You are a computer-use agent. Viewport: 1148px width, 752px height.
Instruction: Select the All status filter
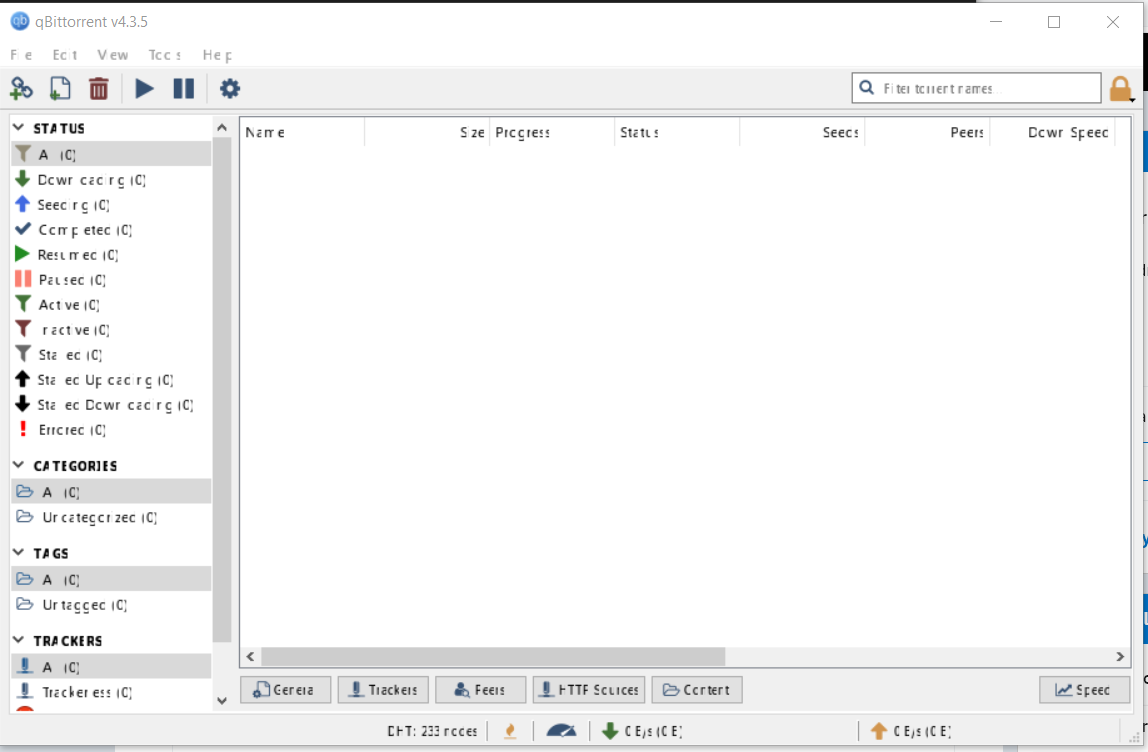pos(111,154)
